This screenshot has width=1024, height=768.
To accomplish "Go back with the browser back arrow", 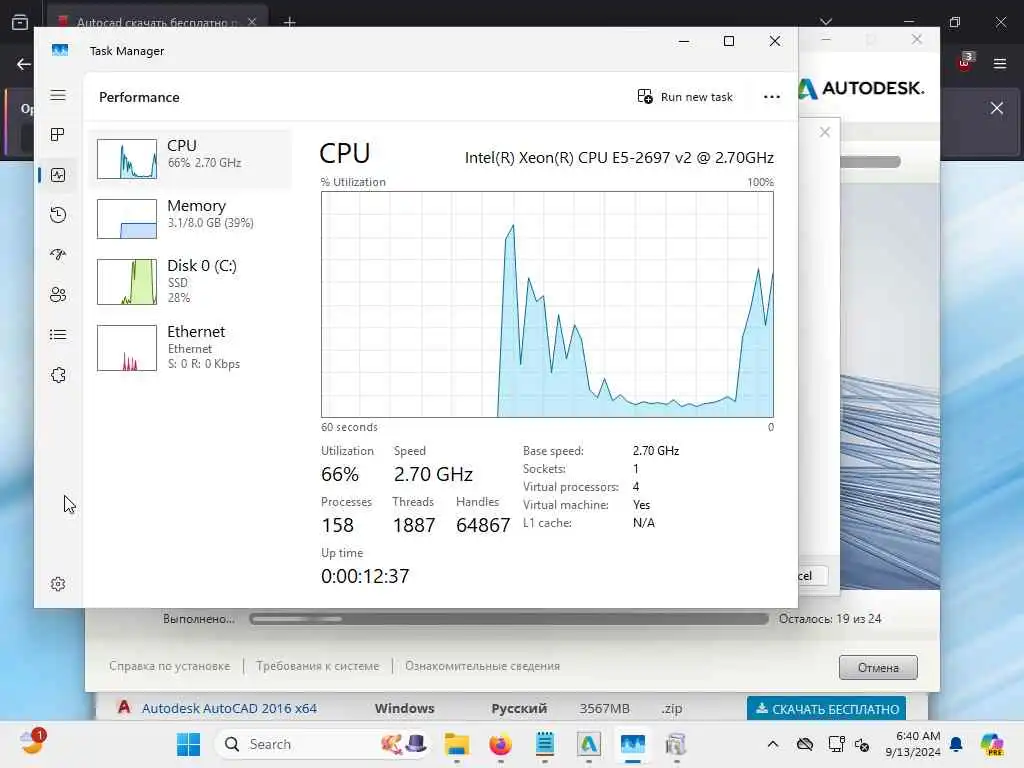I will click(24, 64).
